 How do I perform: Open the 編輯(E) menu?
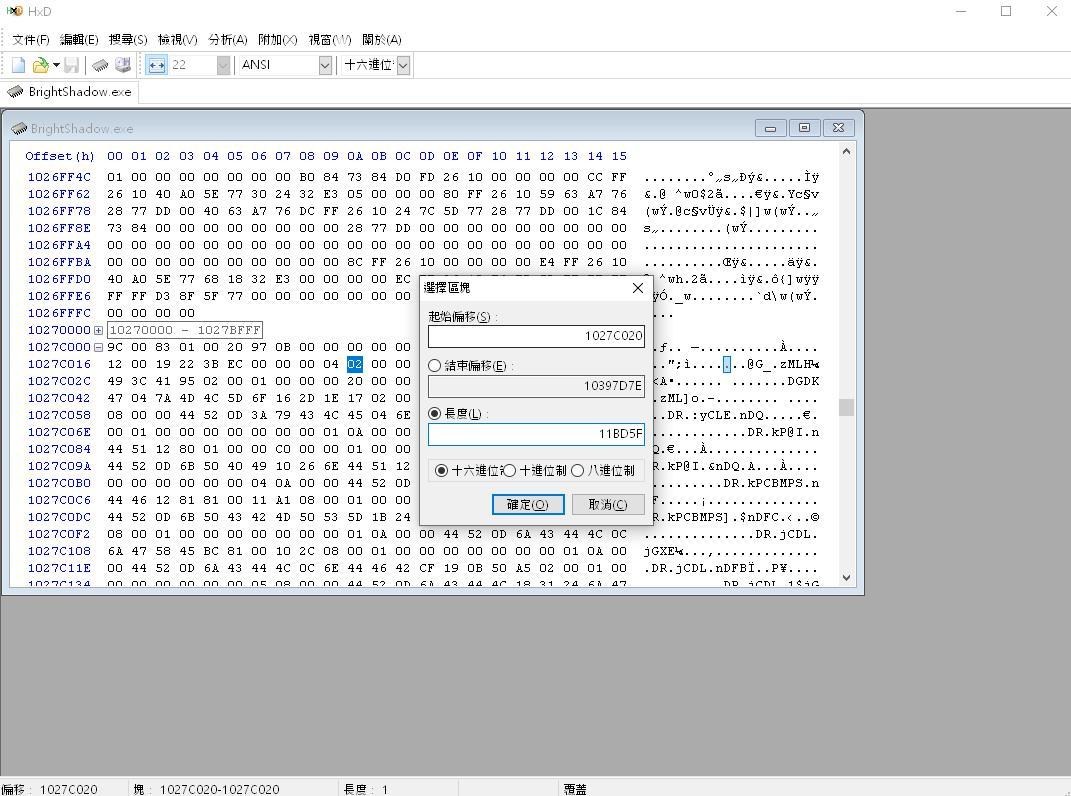point(79,40)
